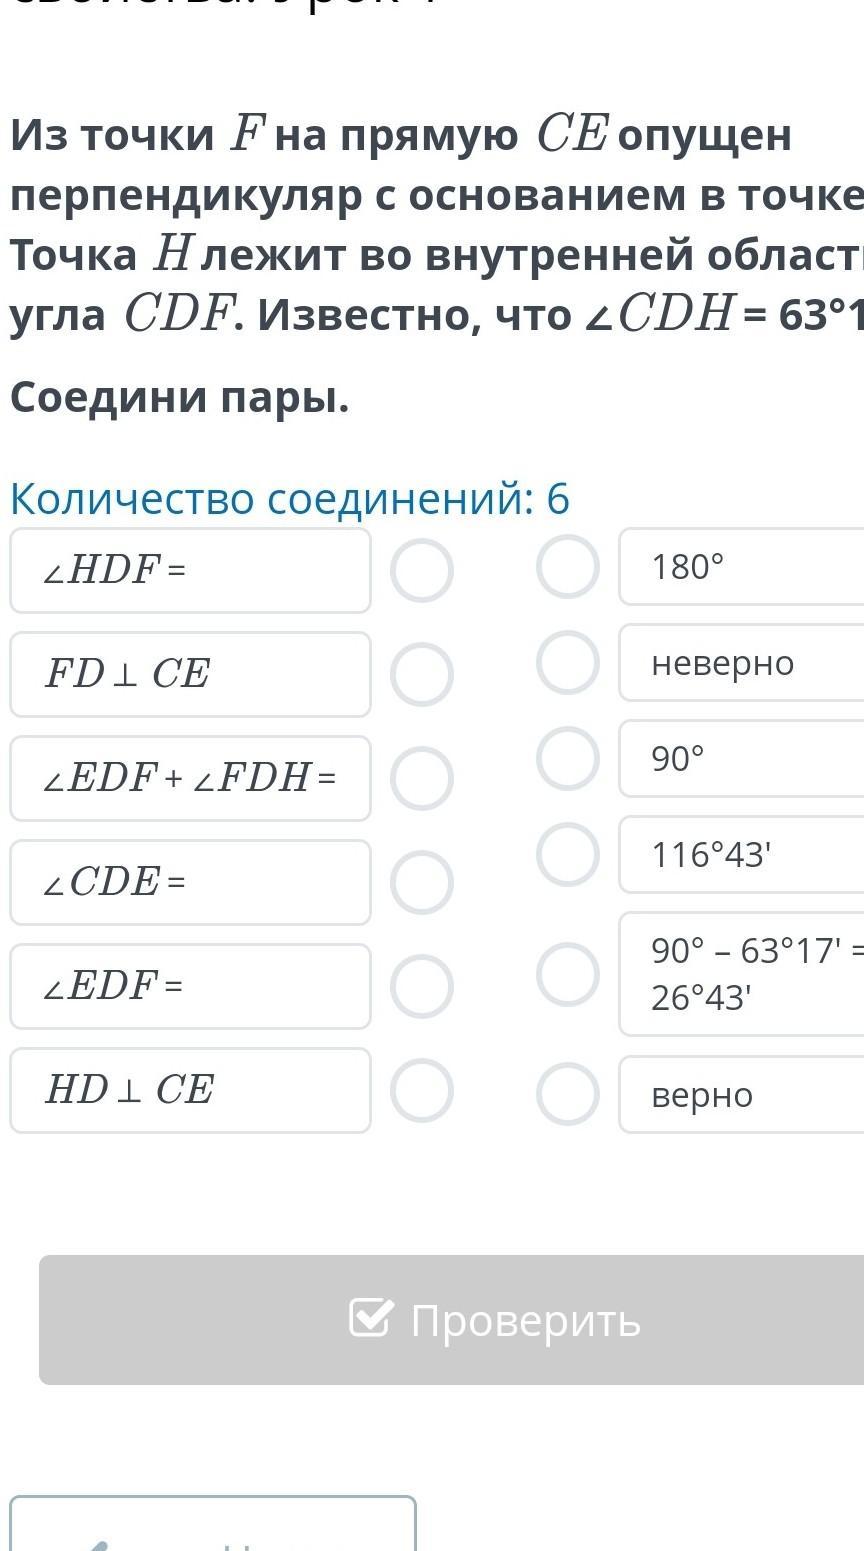Select the circle beside the 180° answer
This screenshot has height=1551, width=864.
tap(567, 566)
